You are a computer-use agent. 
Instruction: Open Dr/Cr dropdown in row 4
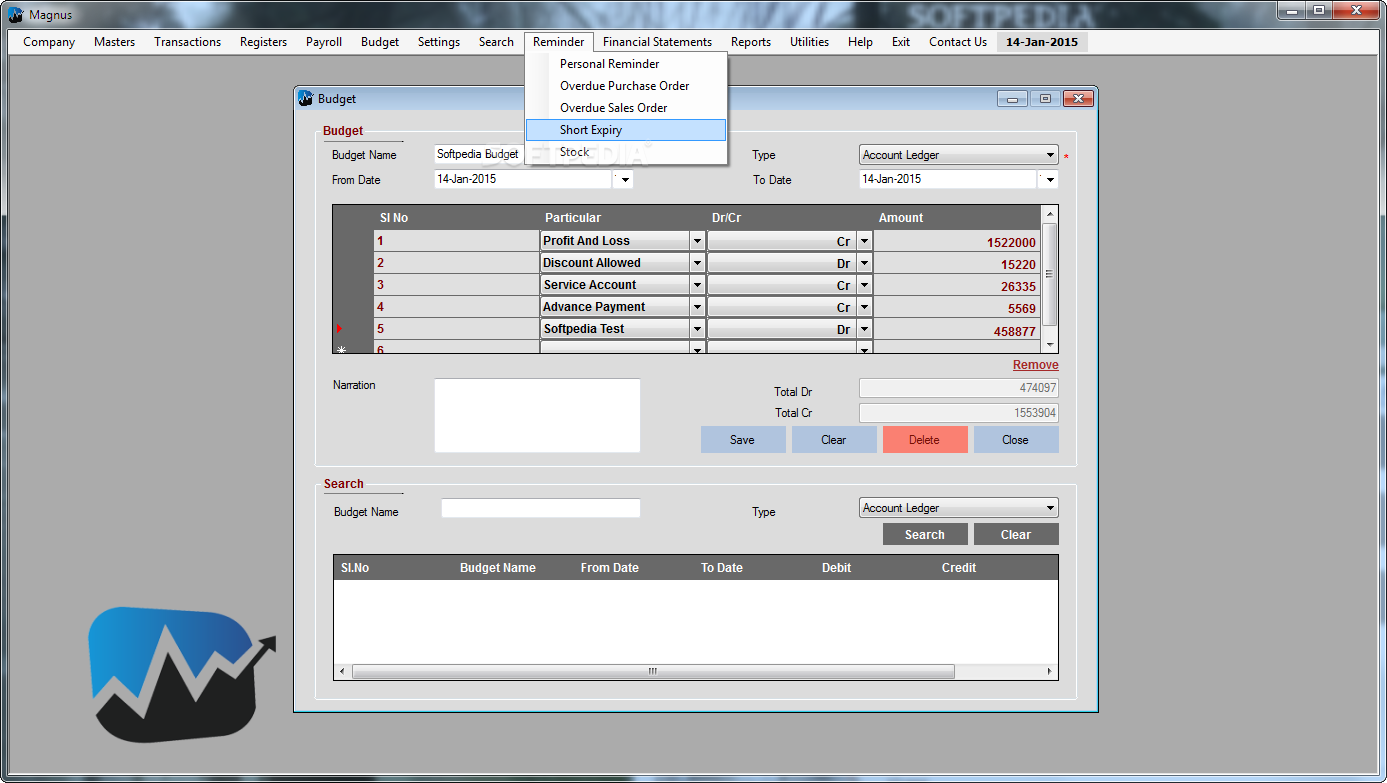[x=864, y=307]
